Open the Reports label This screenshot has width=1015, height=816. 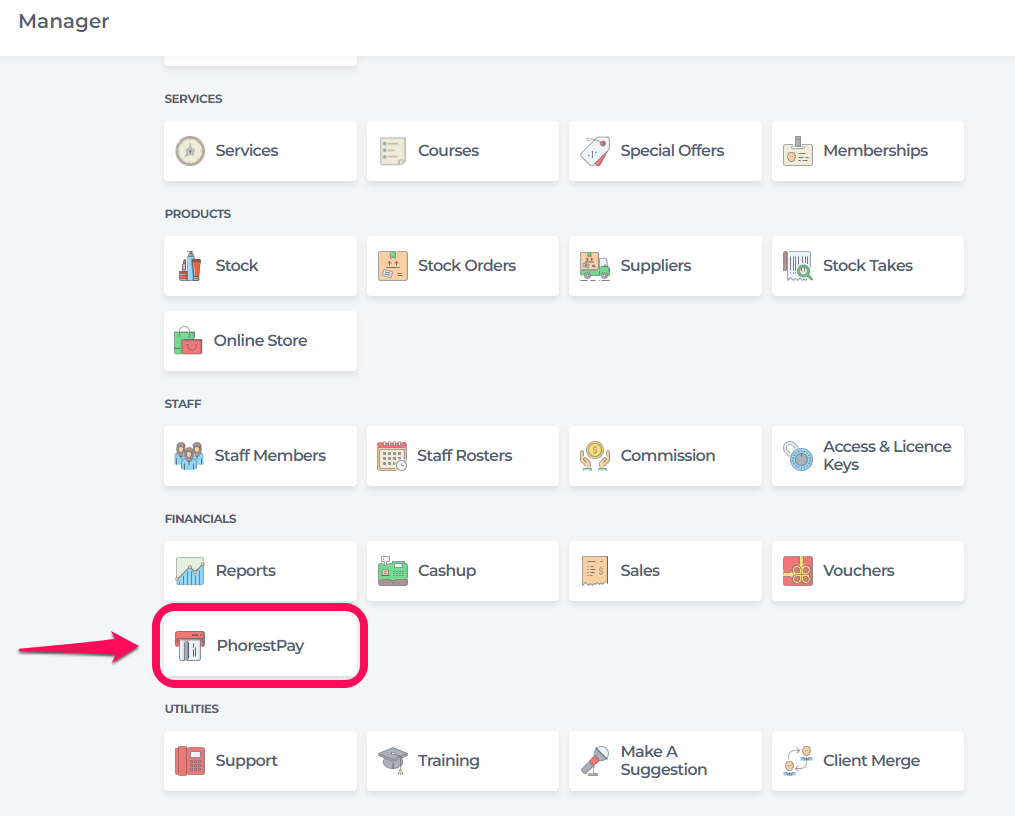pos(245,571)
